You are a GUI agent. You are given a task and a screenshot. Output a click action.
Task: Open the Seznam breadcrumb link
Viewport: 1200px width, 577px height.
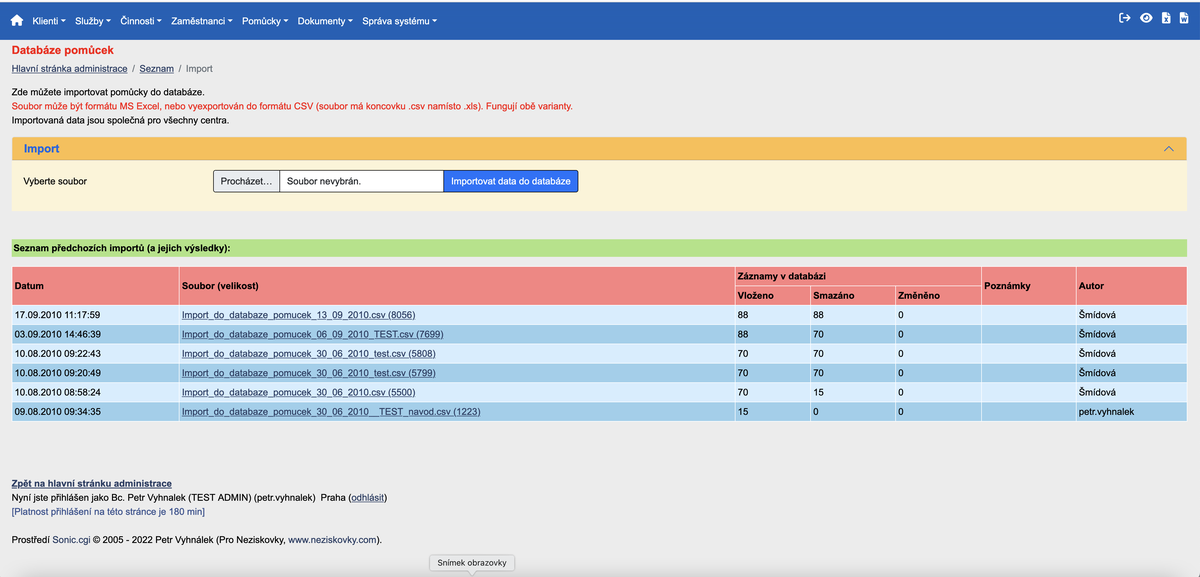[157, 68]
